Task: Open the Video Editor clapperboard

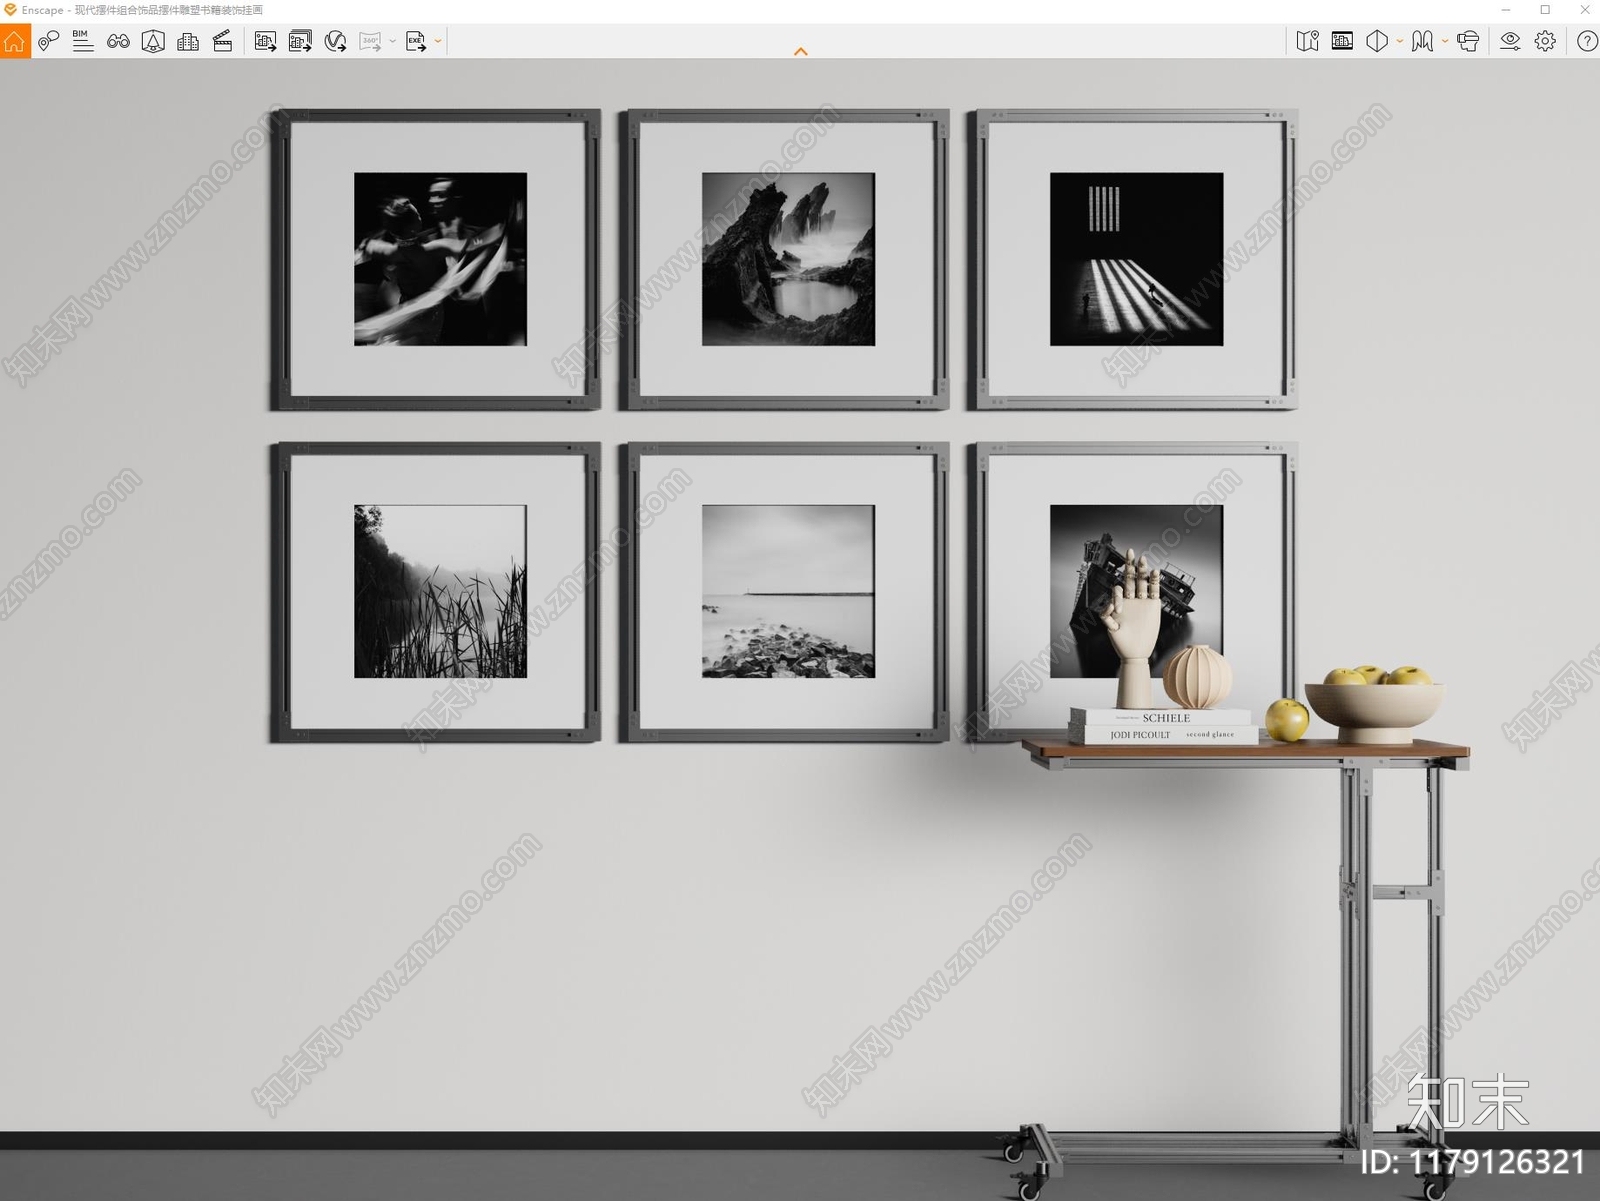Action: 222,41
